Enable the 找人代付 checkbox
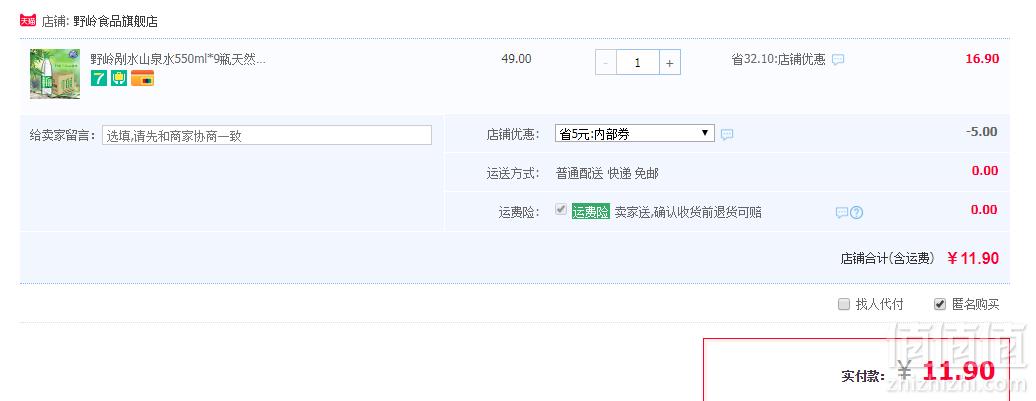 [844, 304]
